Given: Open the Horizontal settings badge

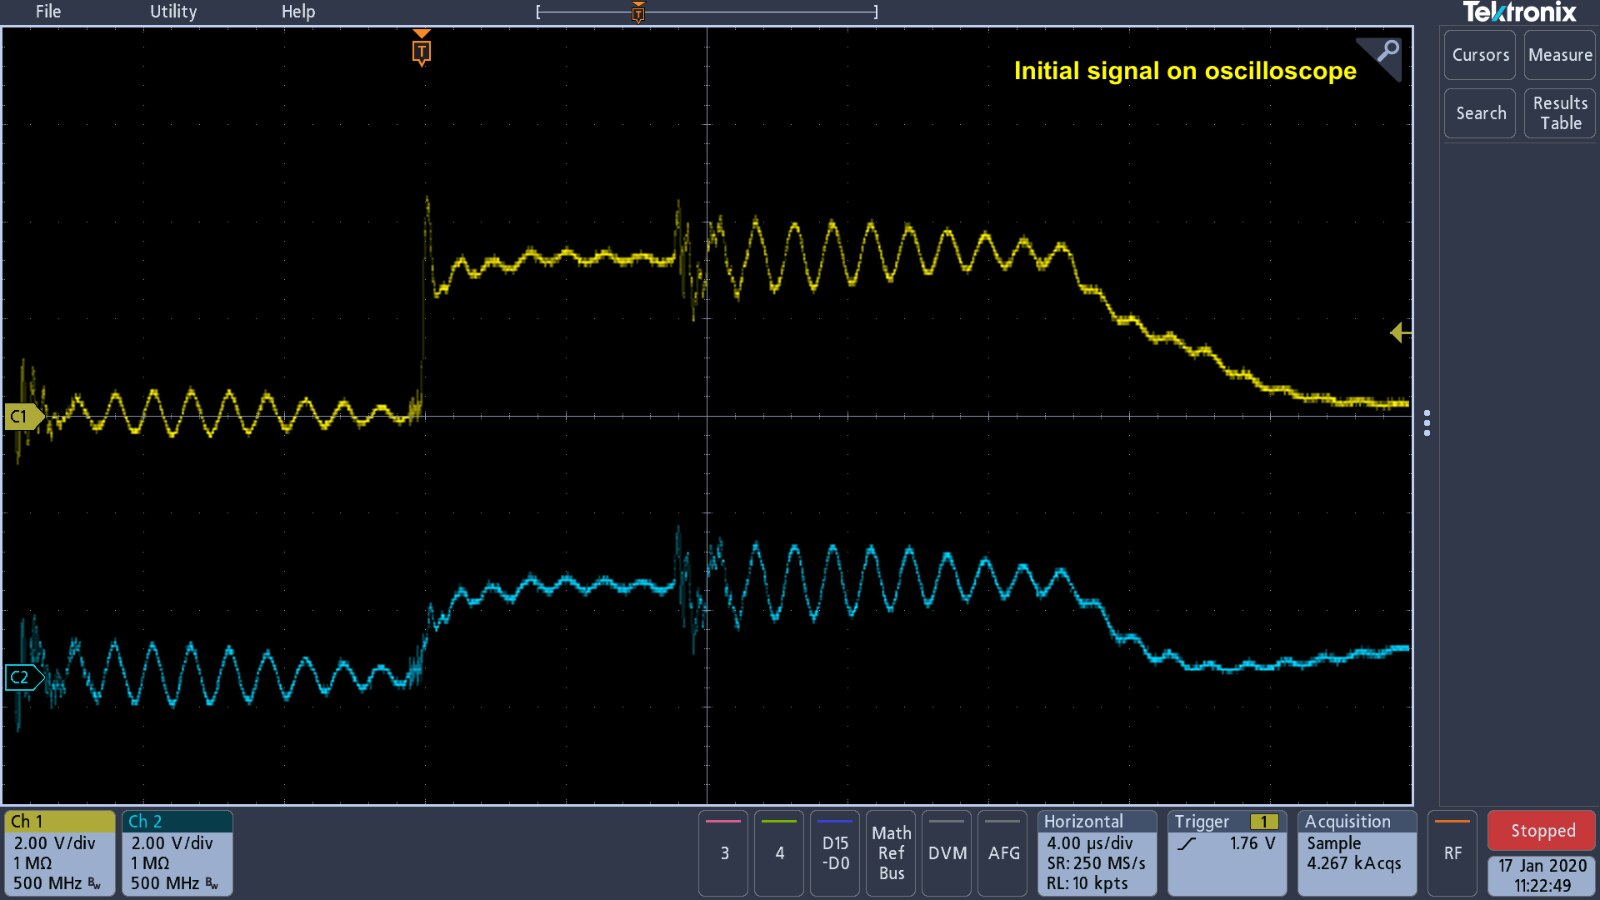Looking at the screenshot, I should pyautogui.click(x=1097, y=852).
